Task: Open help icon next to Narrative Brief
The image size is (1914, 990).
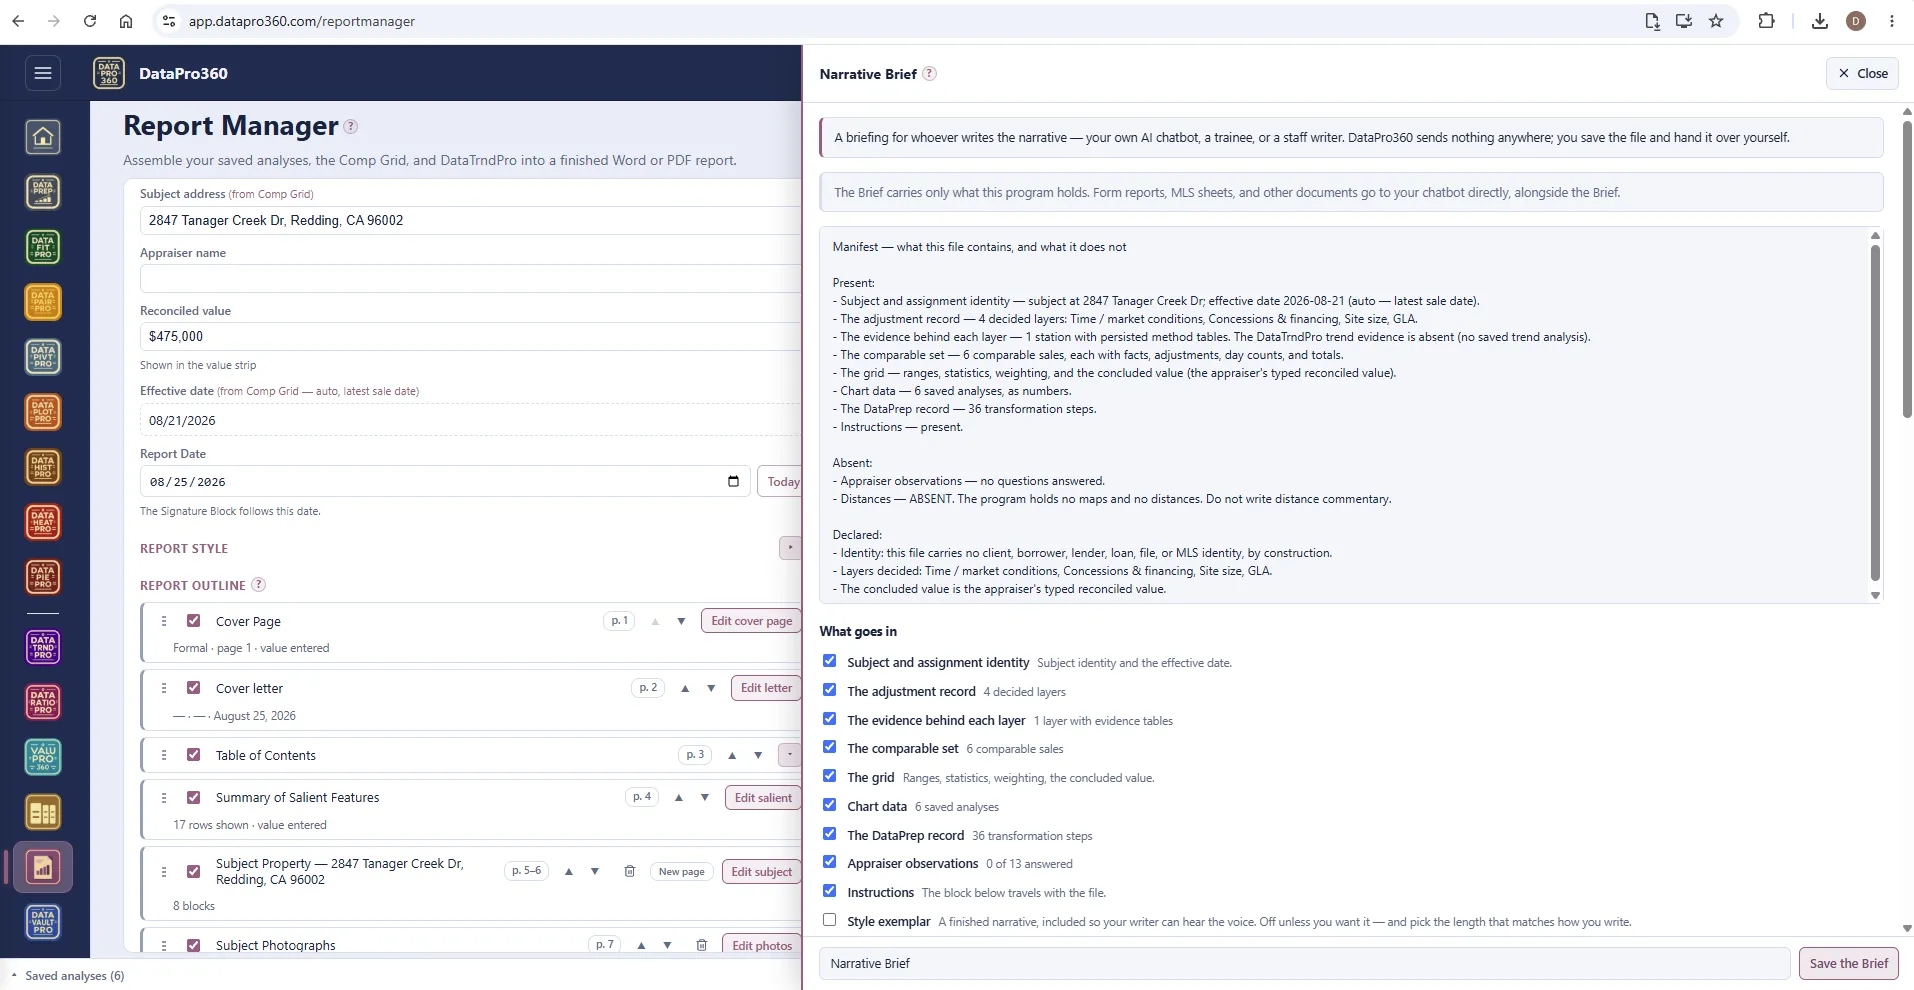Action: pos(929,74)
